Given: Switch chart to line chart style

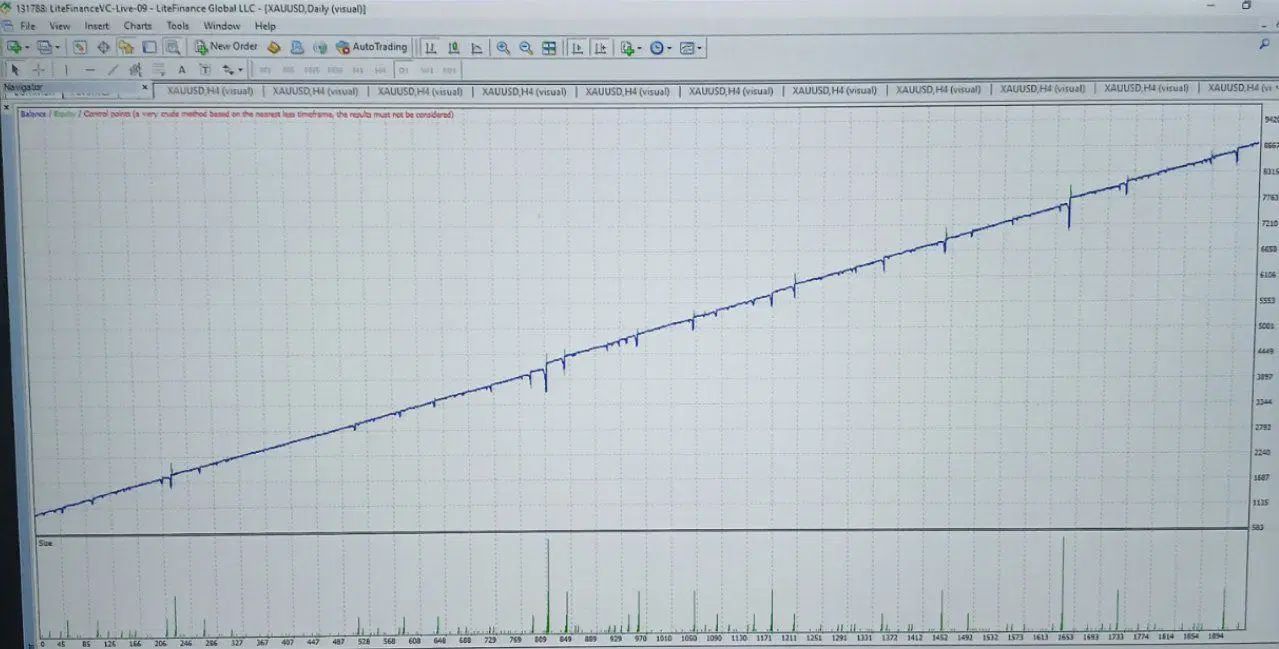Looking at the screenshot, I should click(x=476, y=47).
